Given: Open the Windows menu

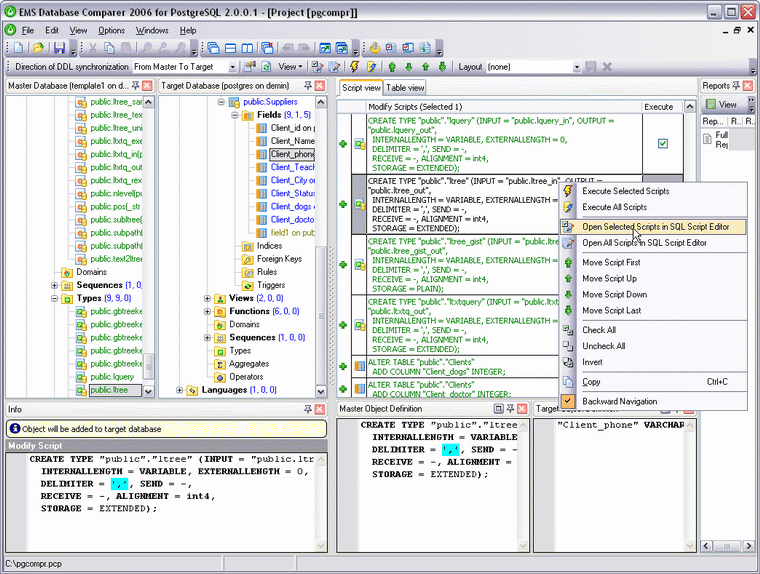Looking at the screenshot, I should (152, 31).
